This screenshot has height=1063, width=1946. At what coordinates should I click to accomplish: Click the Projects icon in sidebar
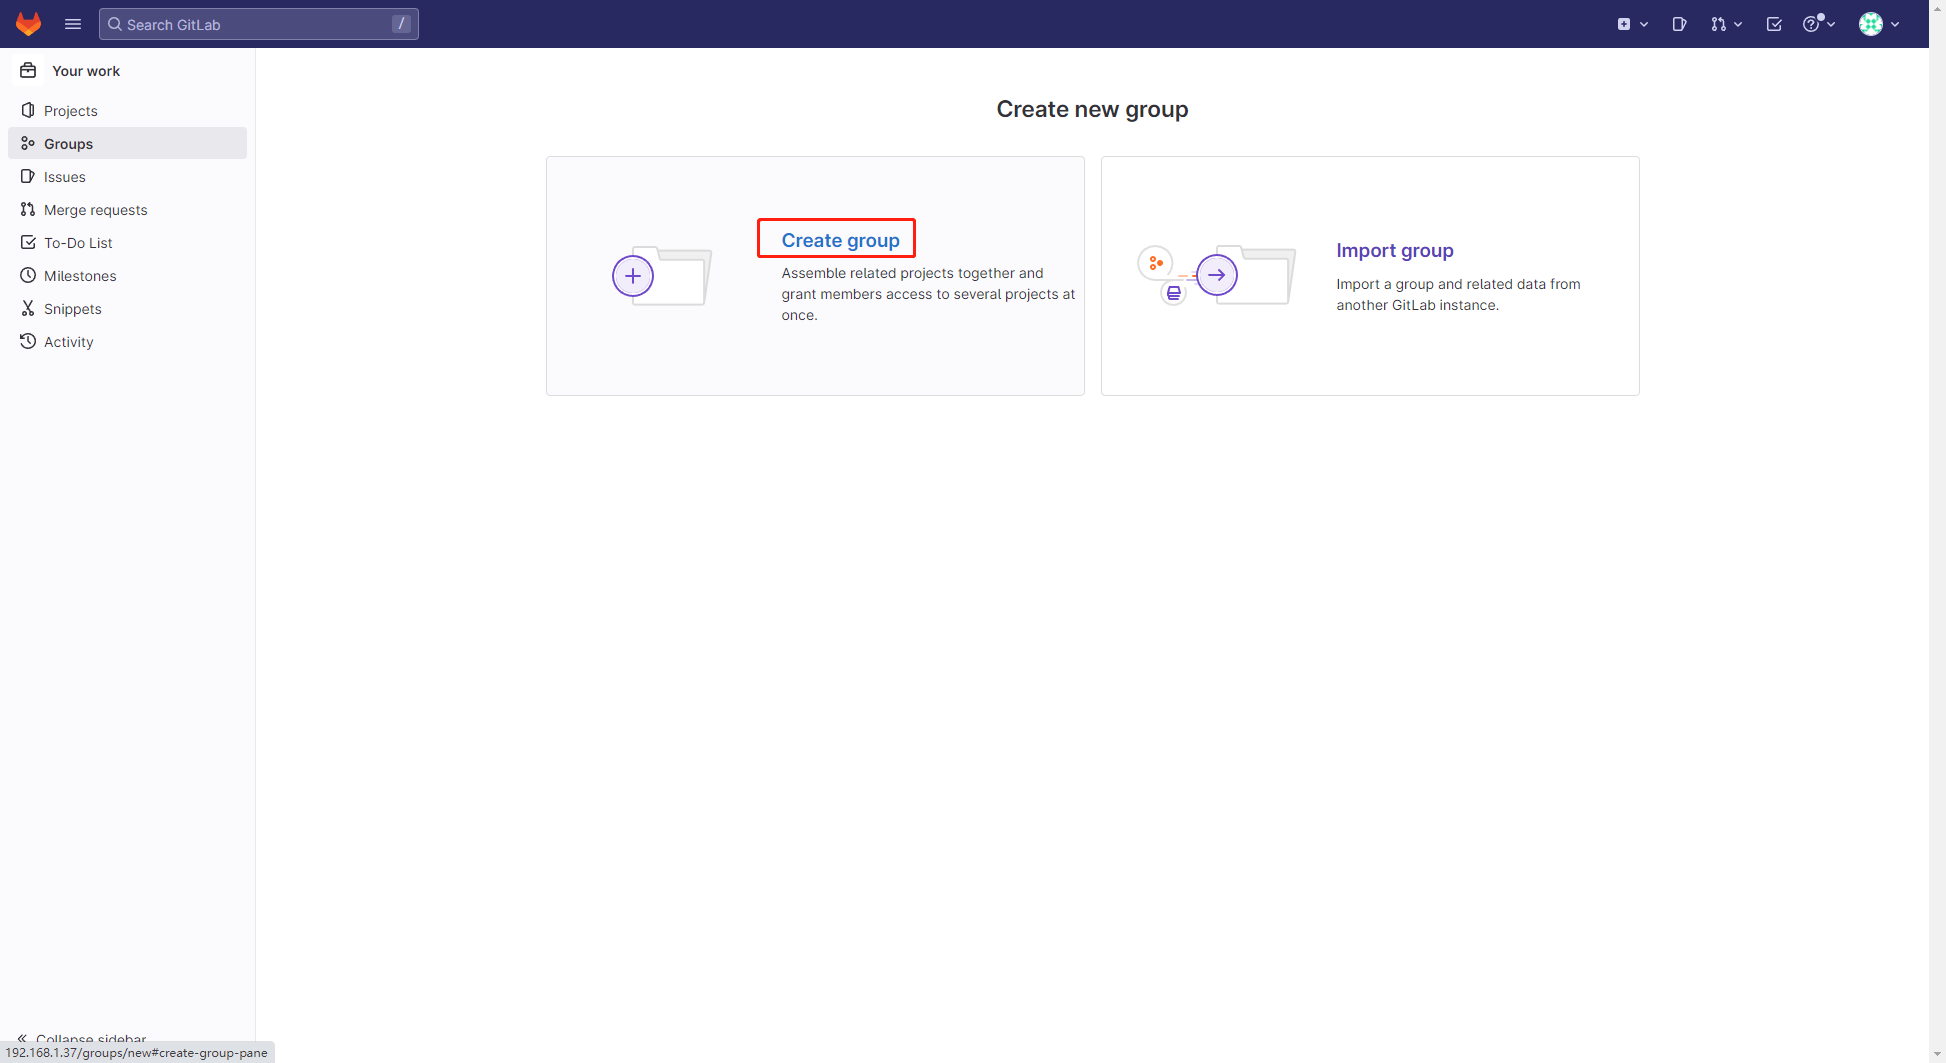click(28, 110)
